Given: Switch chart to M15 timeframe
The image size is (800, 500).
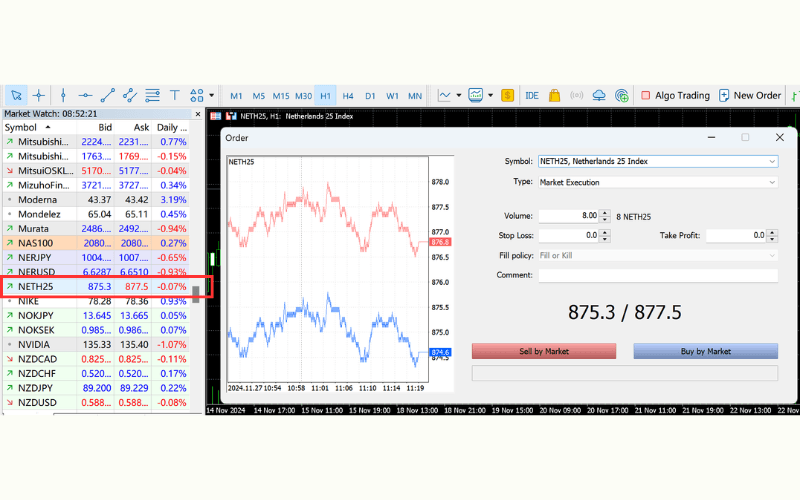Looking at the screenshot, I should 281,96.
